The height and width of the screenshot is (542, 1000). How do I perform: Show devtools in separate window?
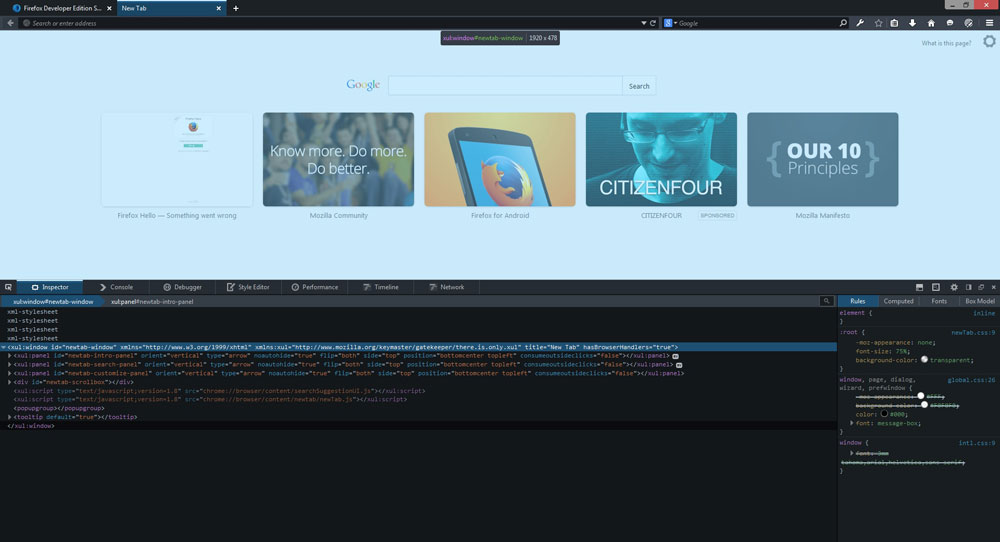pos(981,288)
